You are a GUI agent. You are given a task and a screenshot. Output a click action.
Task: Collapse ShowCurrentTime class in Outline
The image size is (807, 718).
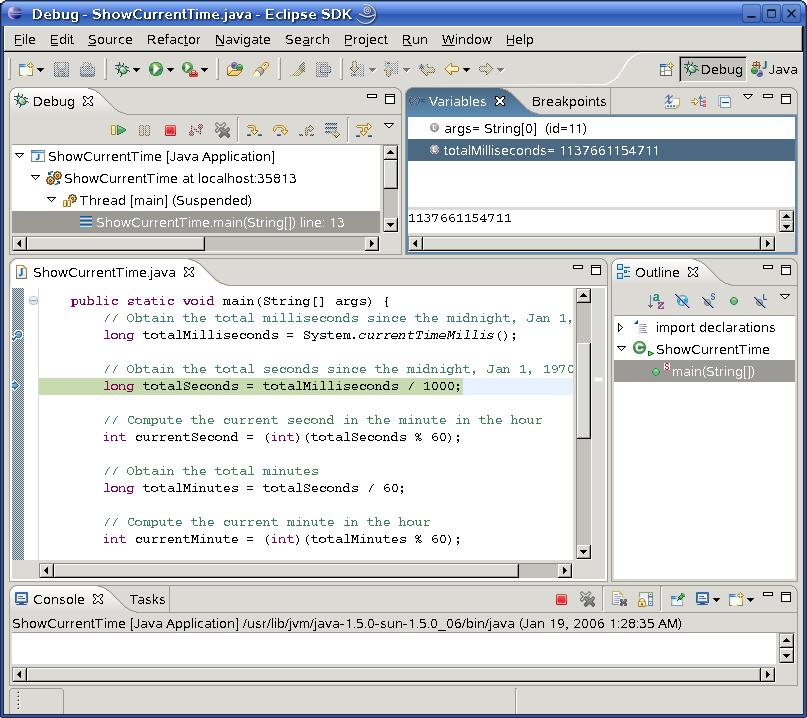pos(621,348)
